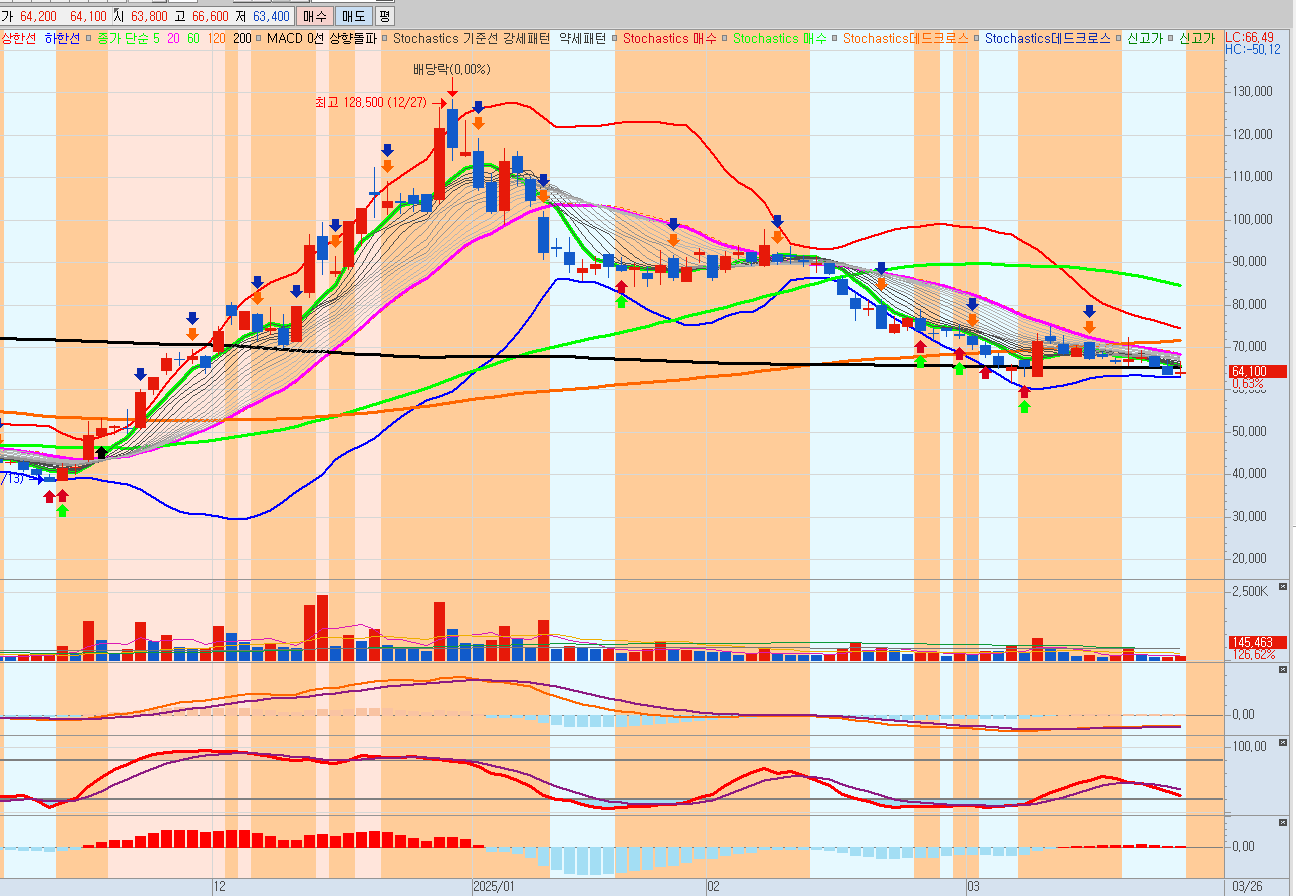
Task: Close the Stochastics indicator panel
Action: [x=1284, y=743]
